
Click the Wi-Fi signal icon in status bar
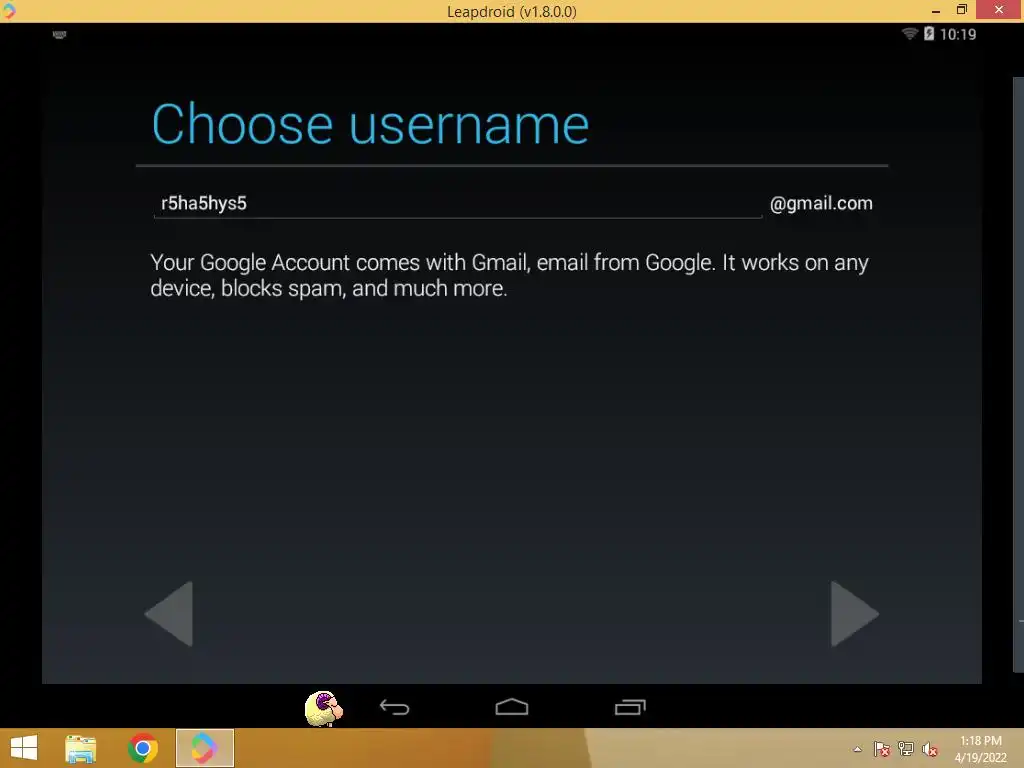point(909,33)
